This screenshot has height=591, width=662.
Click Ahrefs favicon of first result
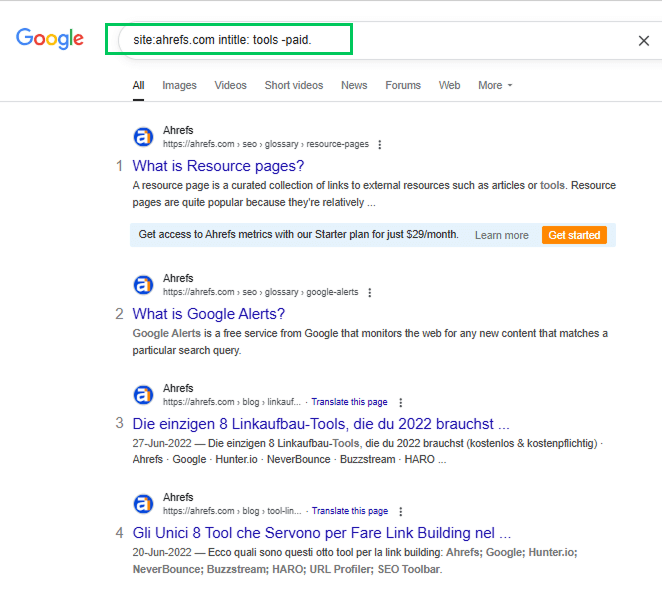(143, 137)
